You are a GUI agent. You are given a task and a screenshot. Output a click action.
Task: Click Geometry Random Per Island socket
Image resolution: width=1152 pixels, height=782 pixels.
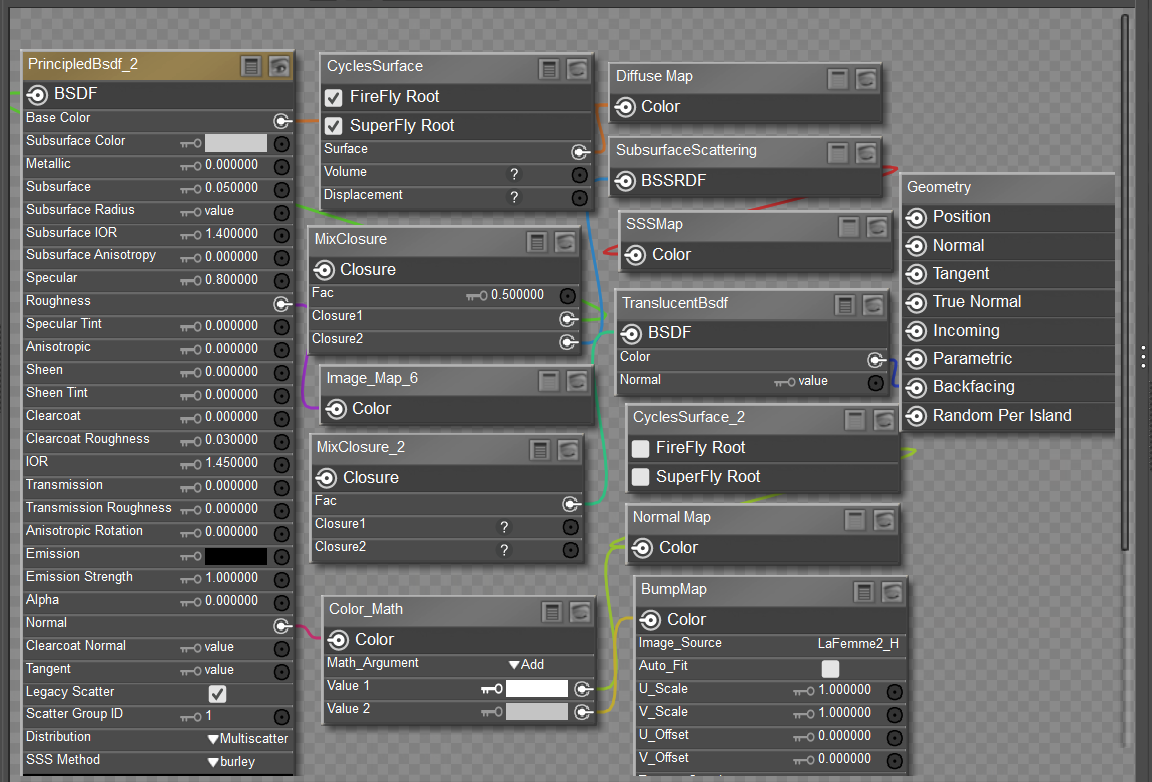pos(915,417)
